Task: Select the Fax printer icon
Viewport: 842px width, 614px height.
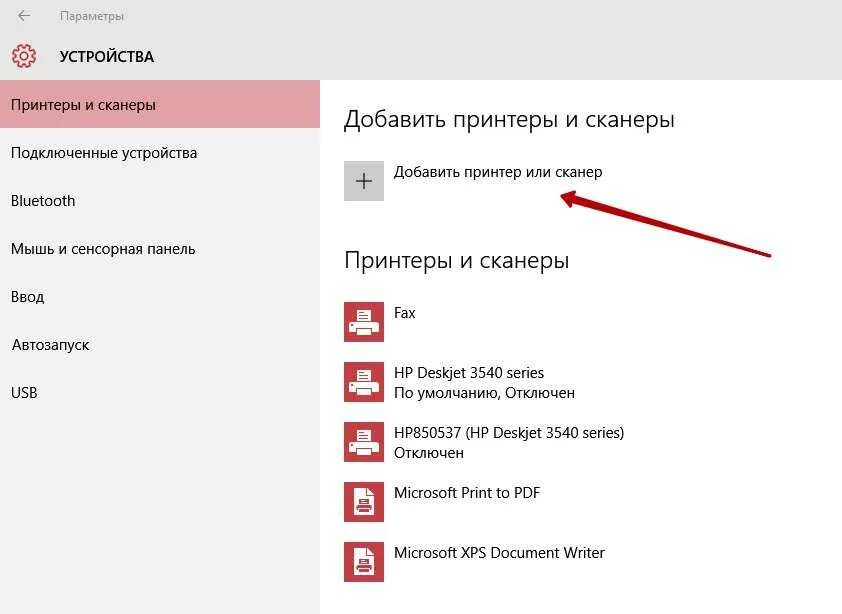Action: (364, 321)
